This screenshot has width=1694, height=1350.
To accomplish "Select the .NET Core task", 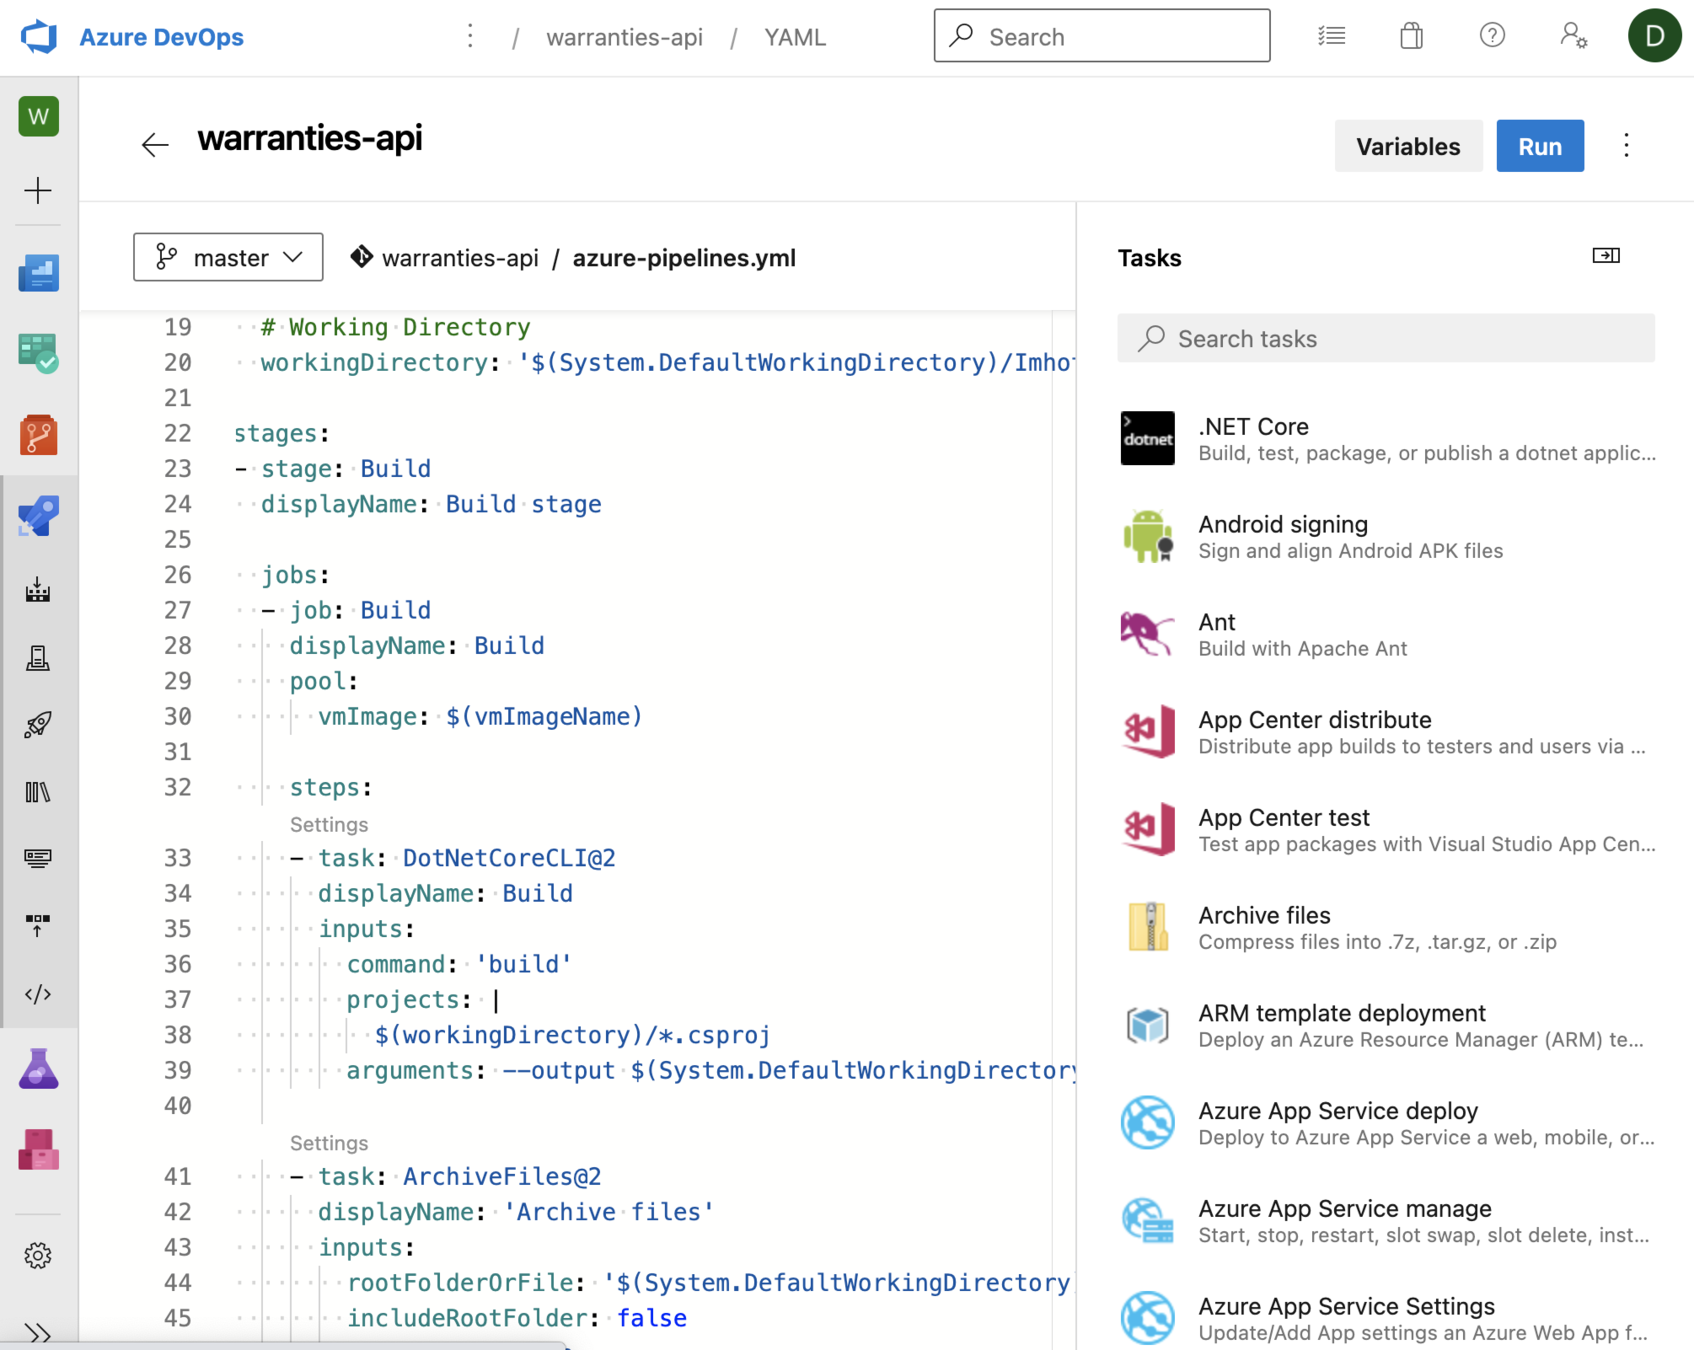I will 1386,439.
